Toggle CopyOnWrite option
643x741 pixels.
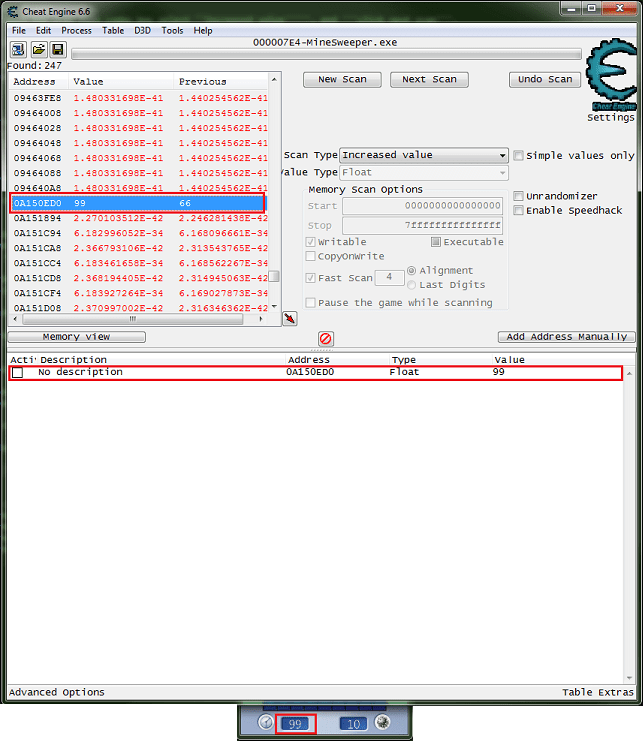pos(310,256)
